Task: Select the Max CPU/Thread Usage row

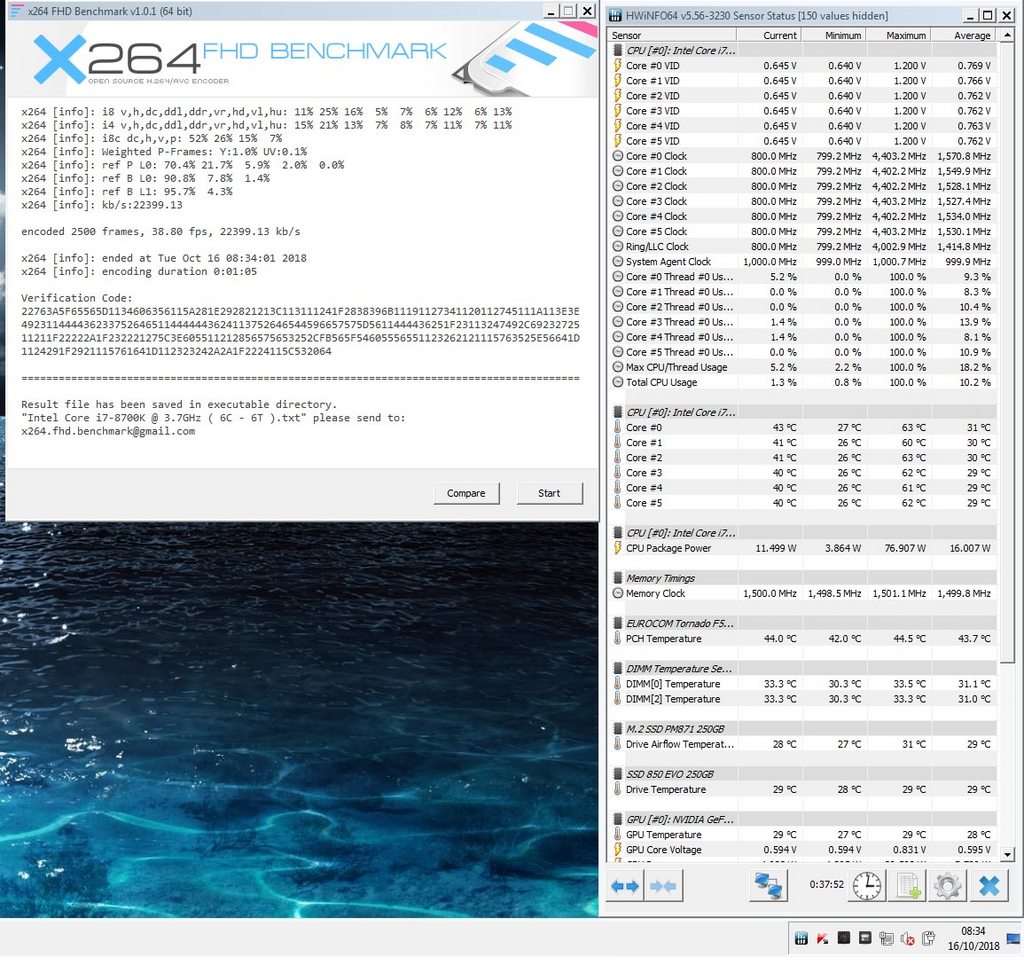Action: (x=803, y=367)
